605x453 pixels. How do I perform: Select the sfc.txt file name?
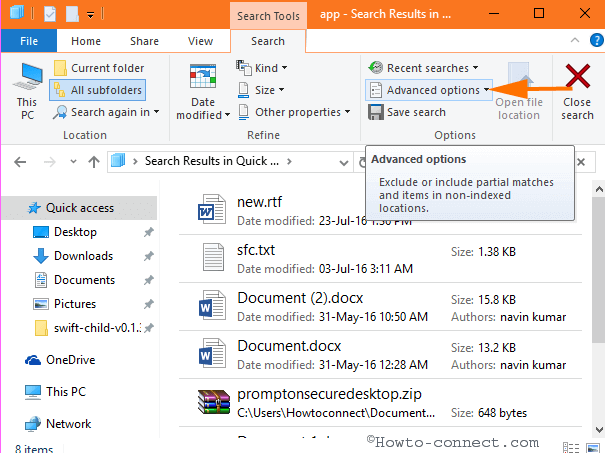256,250
